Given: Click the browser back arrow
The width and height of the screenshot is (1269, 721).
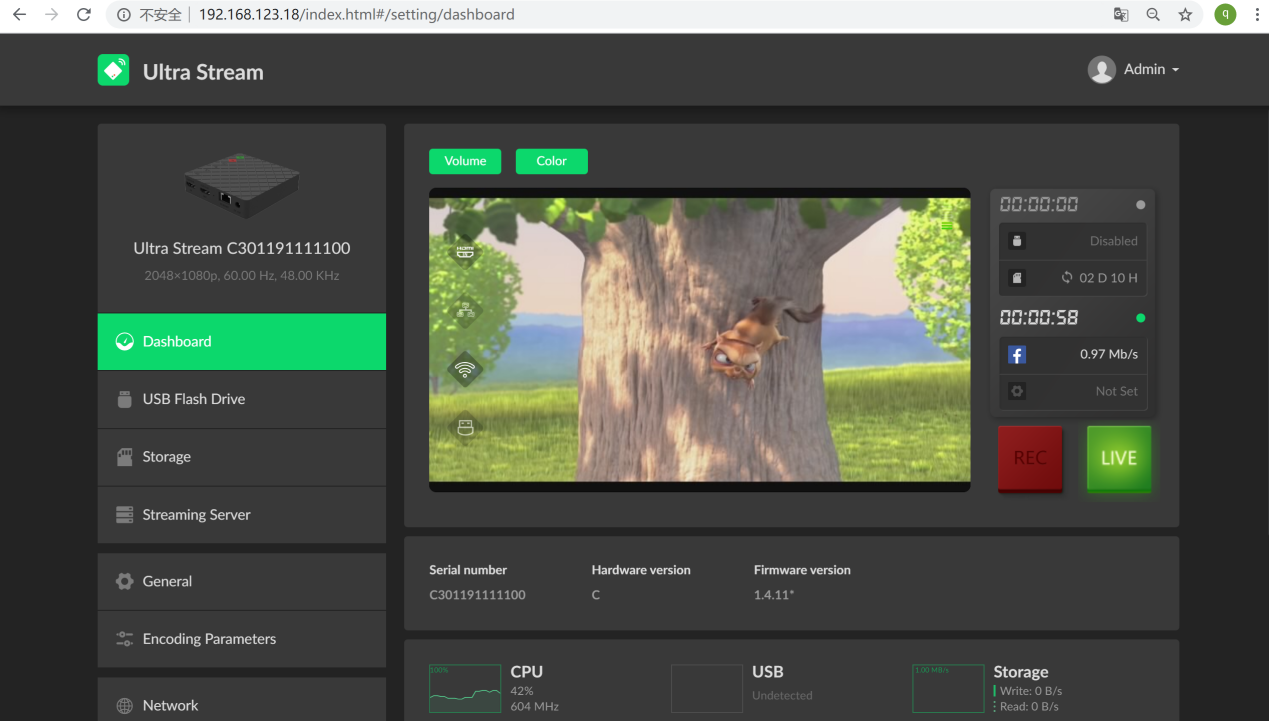Looking at the screenshot, I should click(19, 15).
